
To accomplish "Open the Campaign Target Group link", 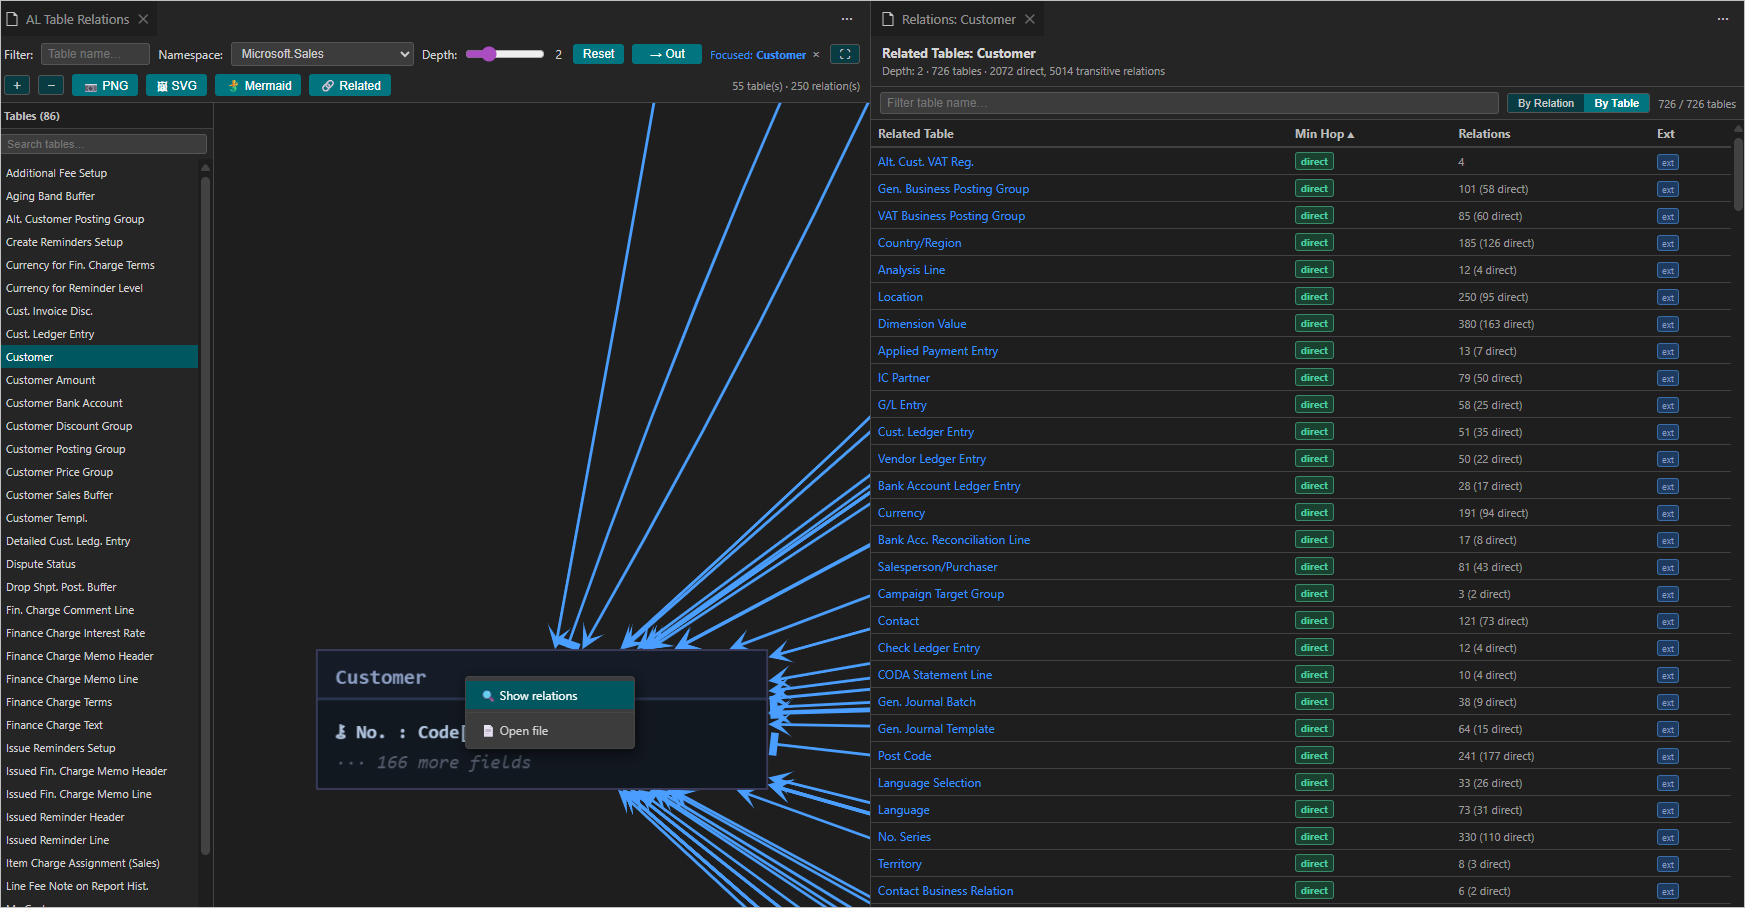I will 940,594.
